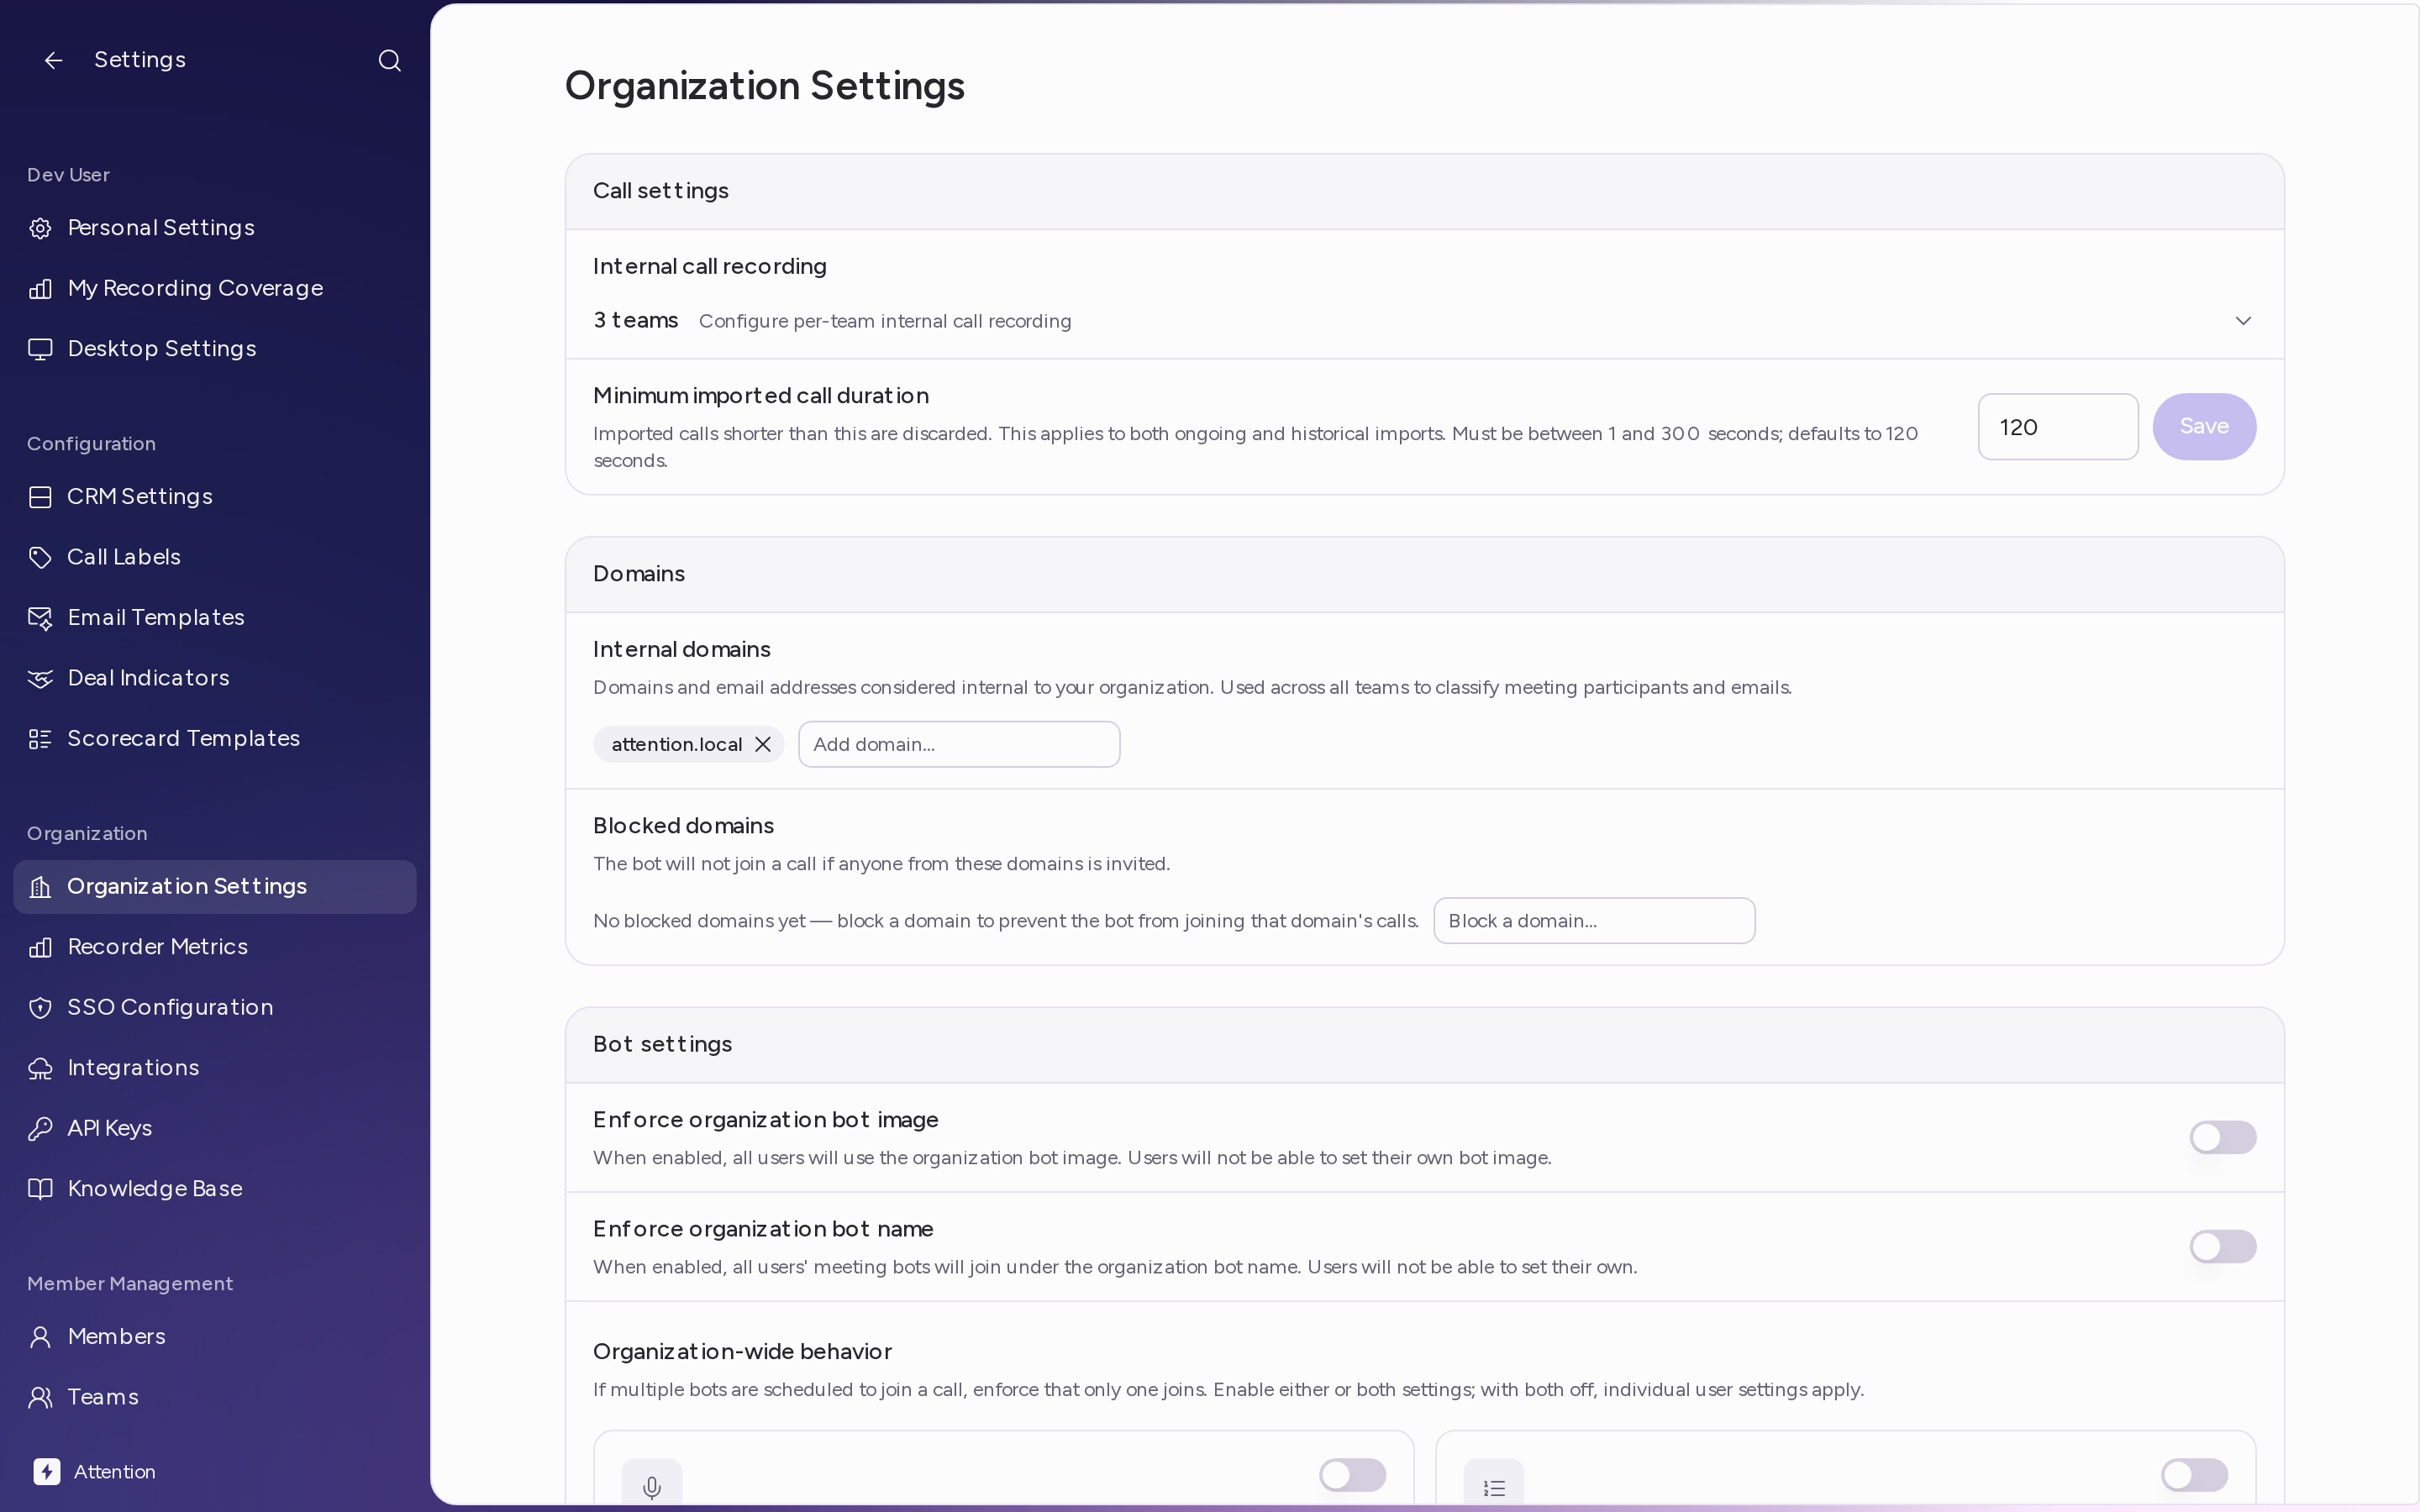This screenshot has width=2420, height=1512.
Task: Click the numbered list icon in behavior card
Action: (1494, 1488)
